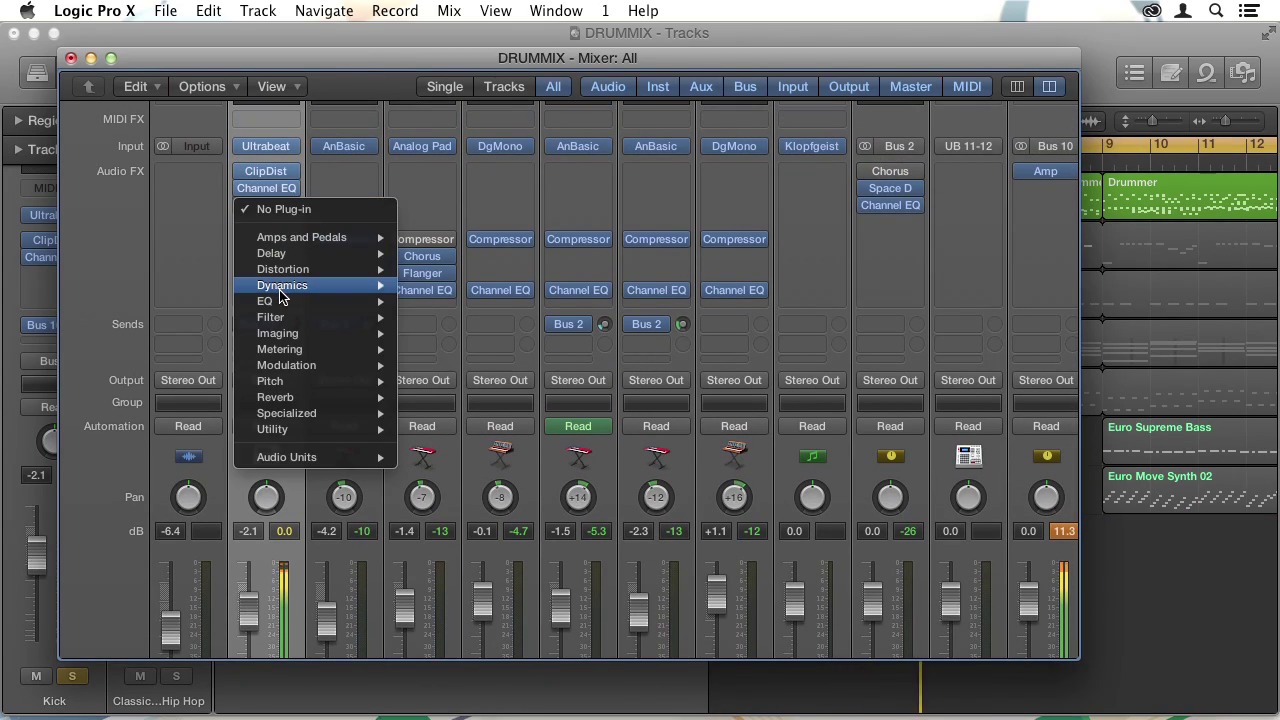The height and width of the screenshot is (720, 1280).
Task: Click the drum machine icon on UB 11-12 channel
Action: click(968, 457)
